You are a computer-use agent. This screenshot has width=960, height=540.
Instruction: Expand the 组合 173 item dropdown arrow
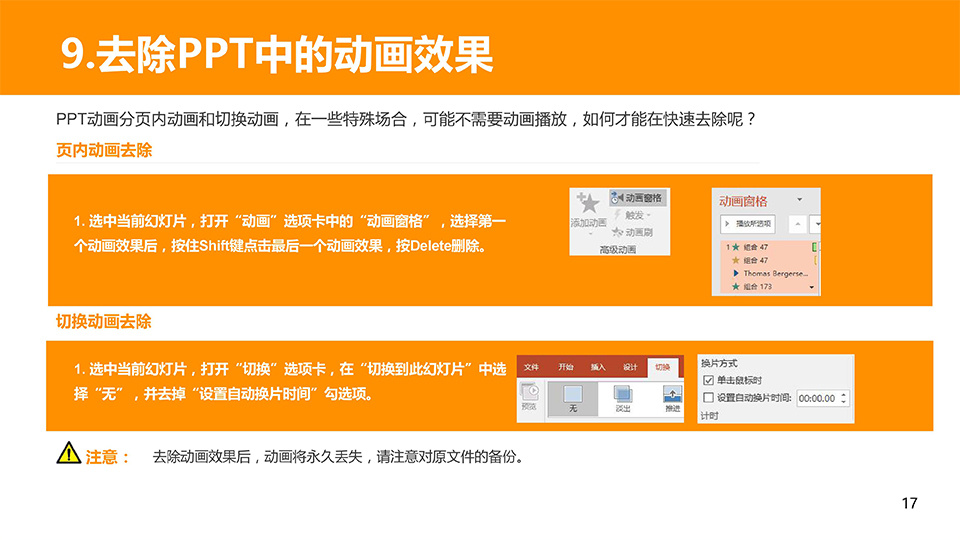(812, 287)
